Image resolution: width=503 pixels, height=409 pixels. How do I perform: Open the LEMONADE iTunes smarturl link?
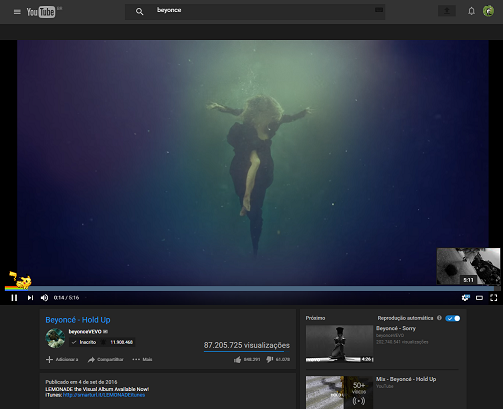104,395
